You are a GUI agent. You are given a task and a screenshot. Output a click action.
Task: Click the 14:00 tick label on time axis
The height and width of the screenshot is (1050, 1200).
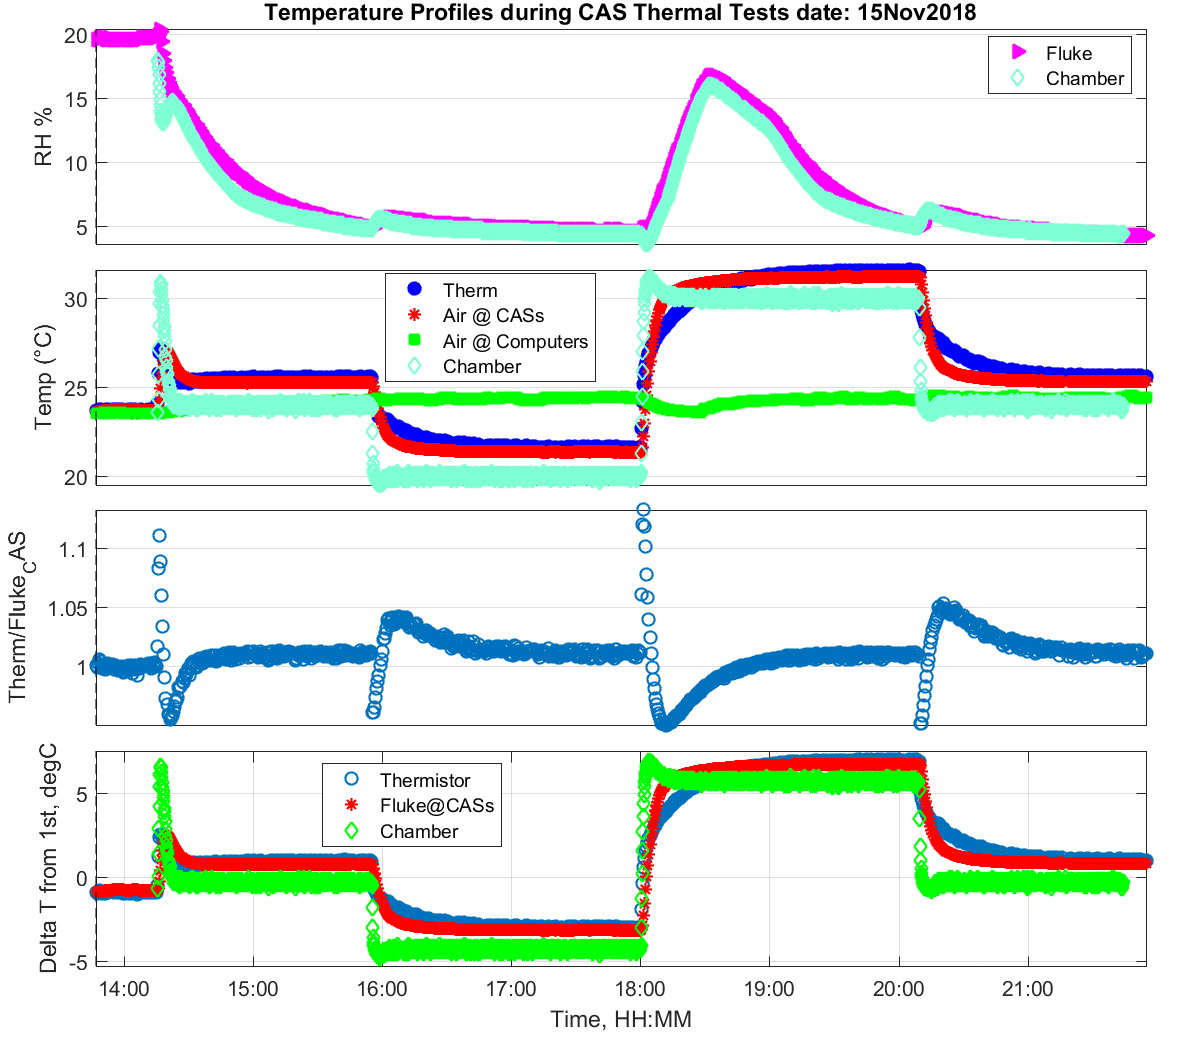point(124,990)
